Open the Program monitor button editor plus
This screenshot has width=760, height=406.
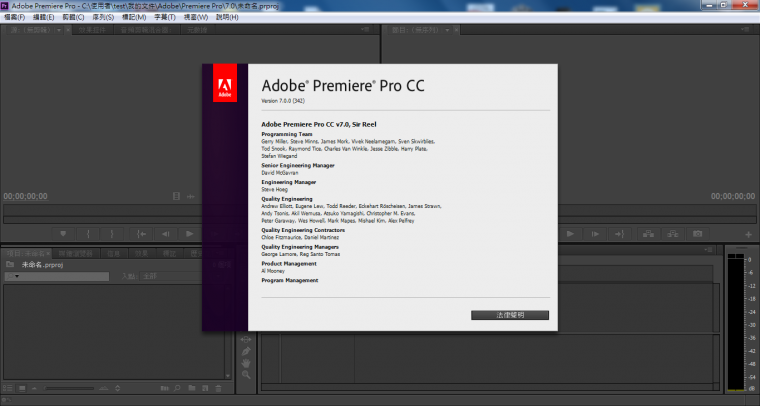pos(748,234)
